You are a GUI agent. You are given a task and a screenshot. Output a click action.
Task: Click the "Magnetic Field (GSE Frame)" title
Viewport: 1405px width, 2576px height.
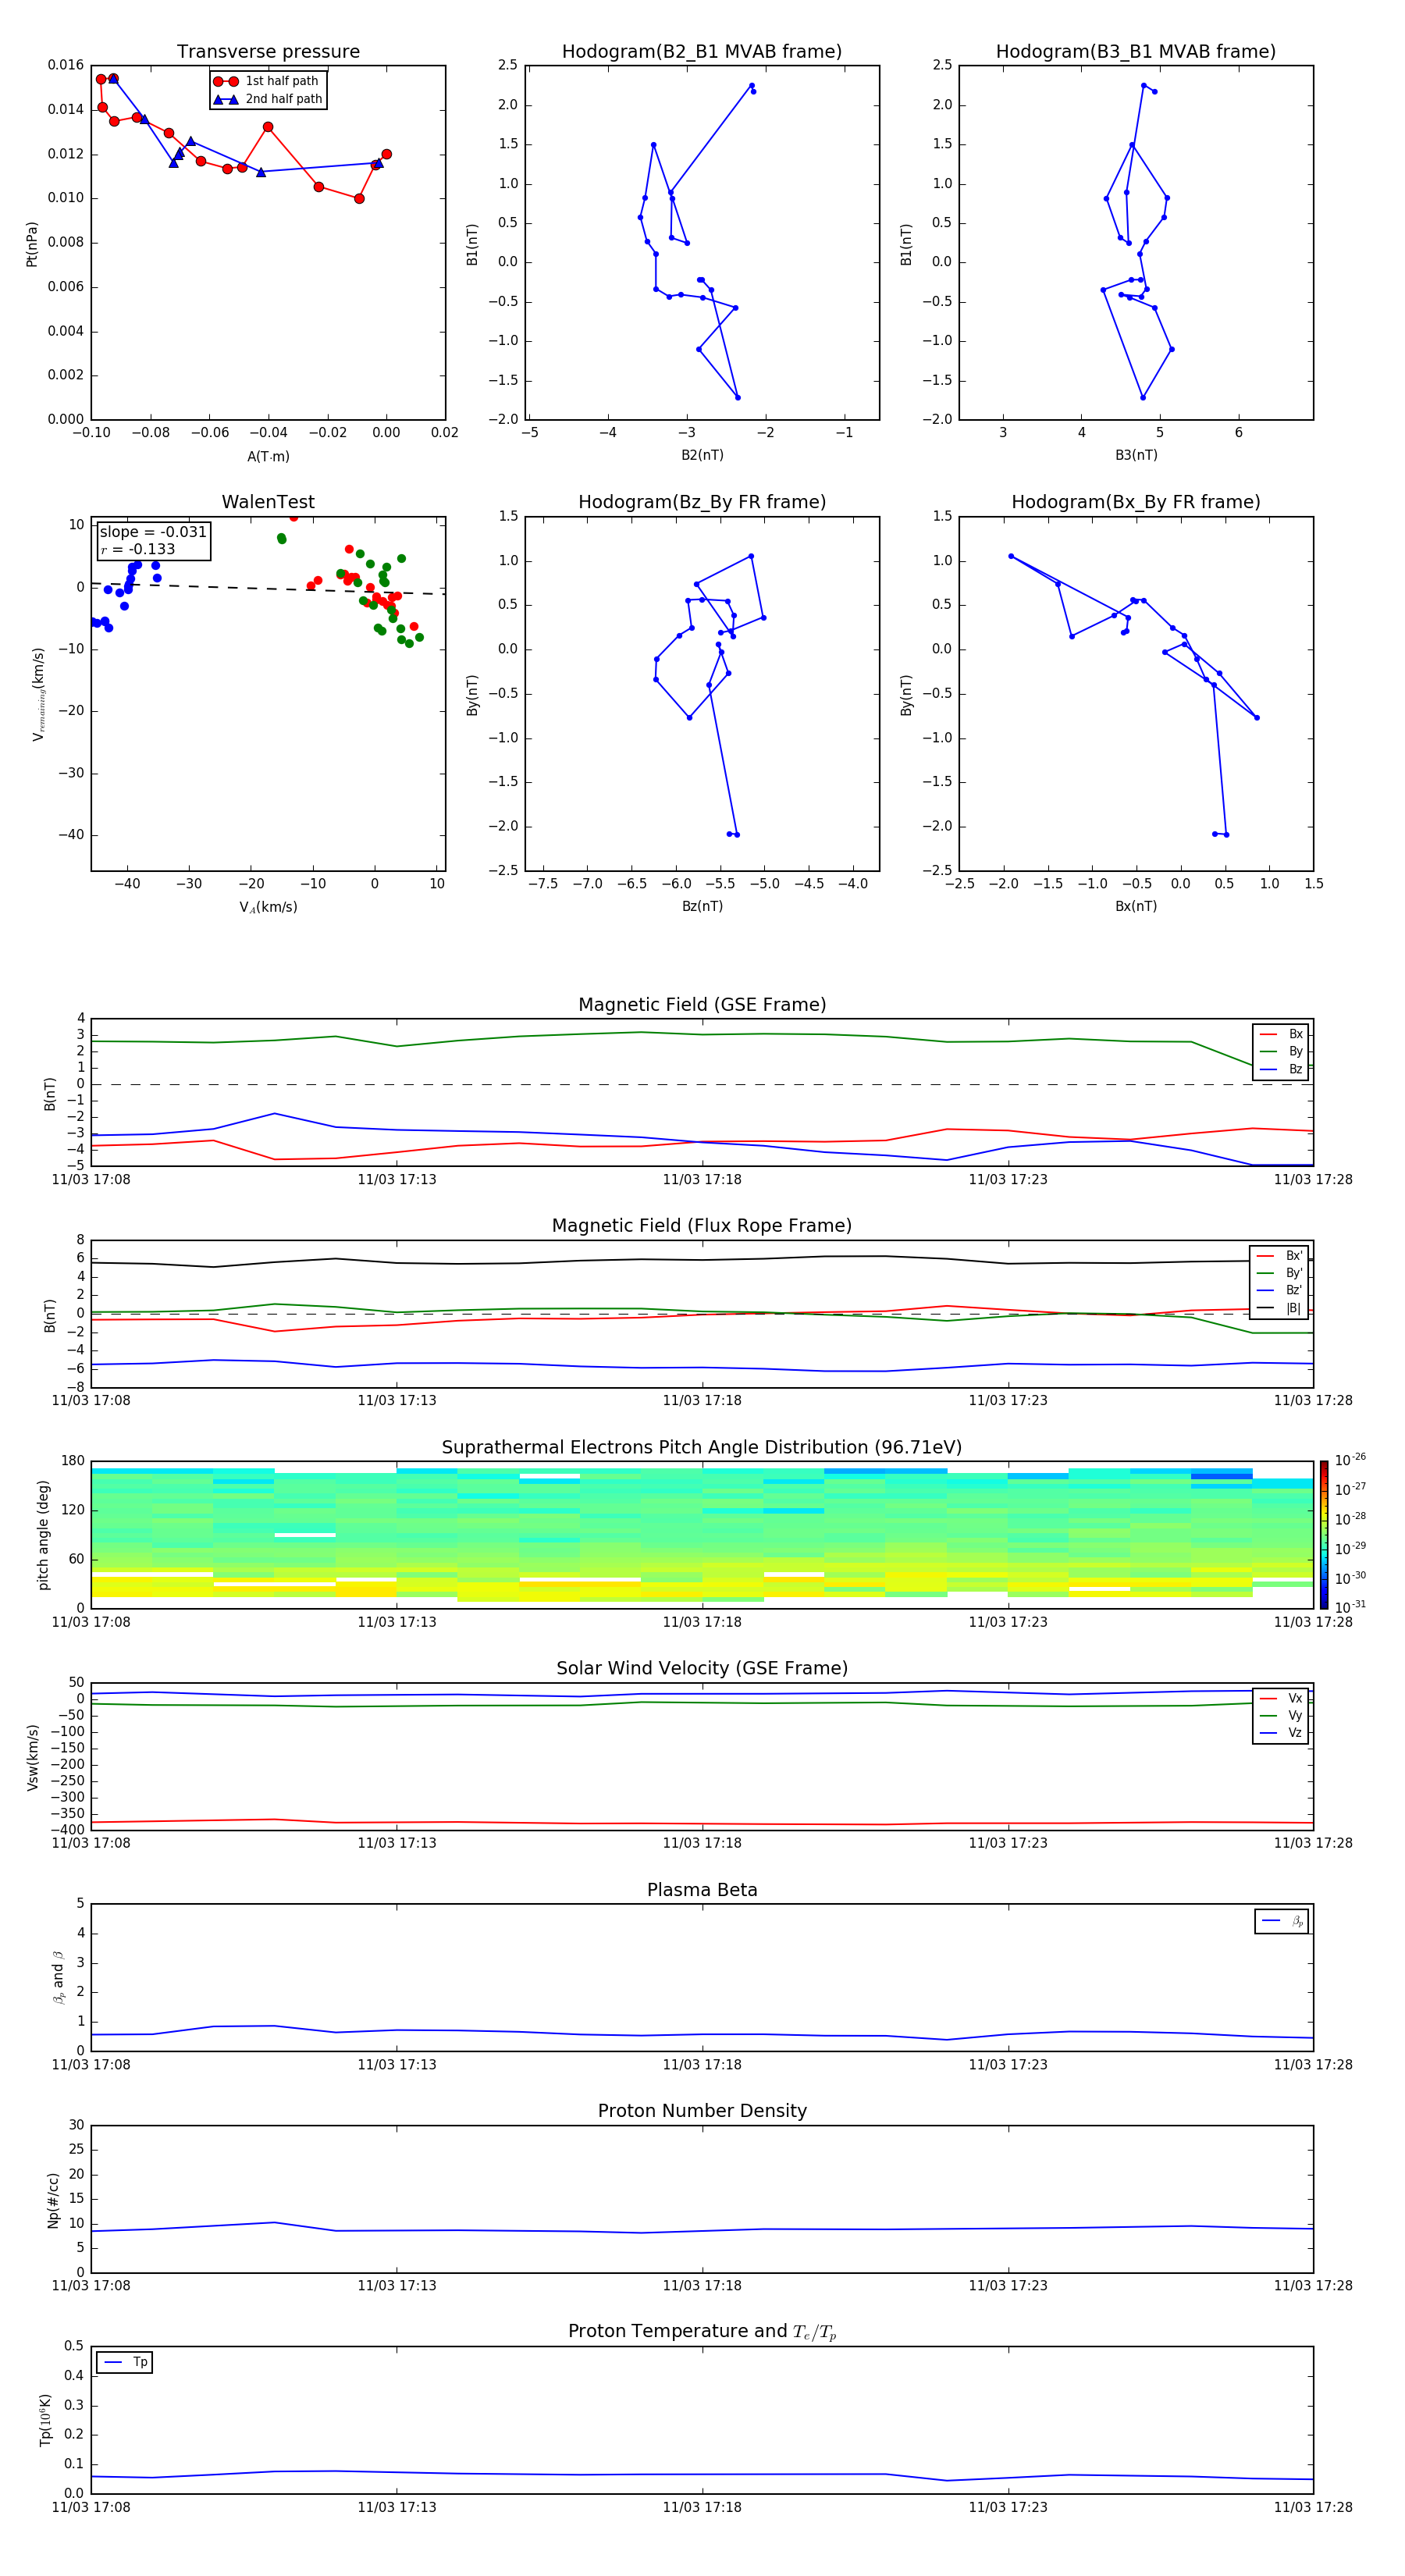click(x=702, y=1005)
